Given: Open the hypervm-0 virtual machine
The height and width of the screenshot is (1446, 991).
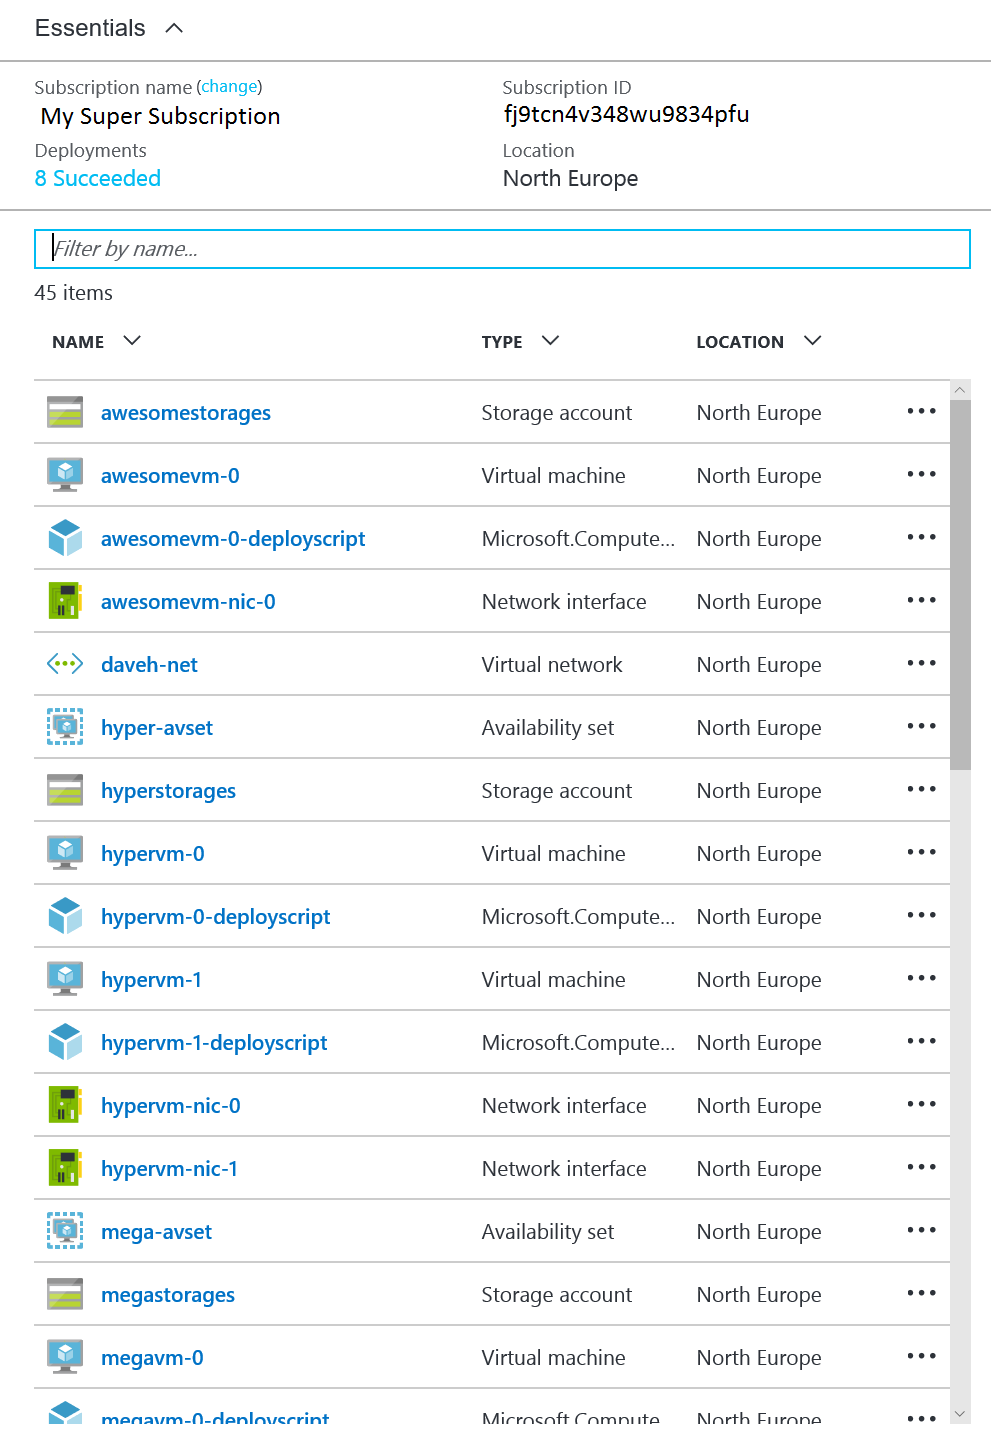Looking at the screenshot, I should click(151, 853).
